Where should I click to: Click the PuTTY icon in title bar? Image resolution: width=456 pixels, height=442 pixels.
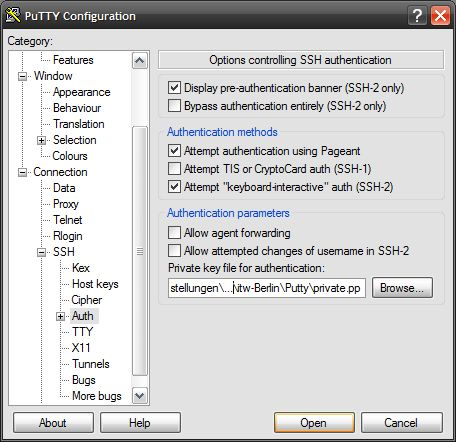click(x=13, y=15)
